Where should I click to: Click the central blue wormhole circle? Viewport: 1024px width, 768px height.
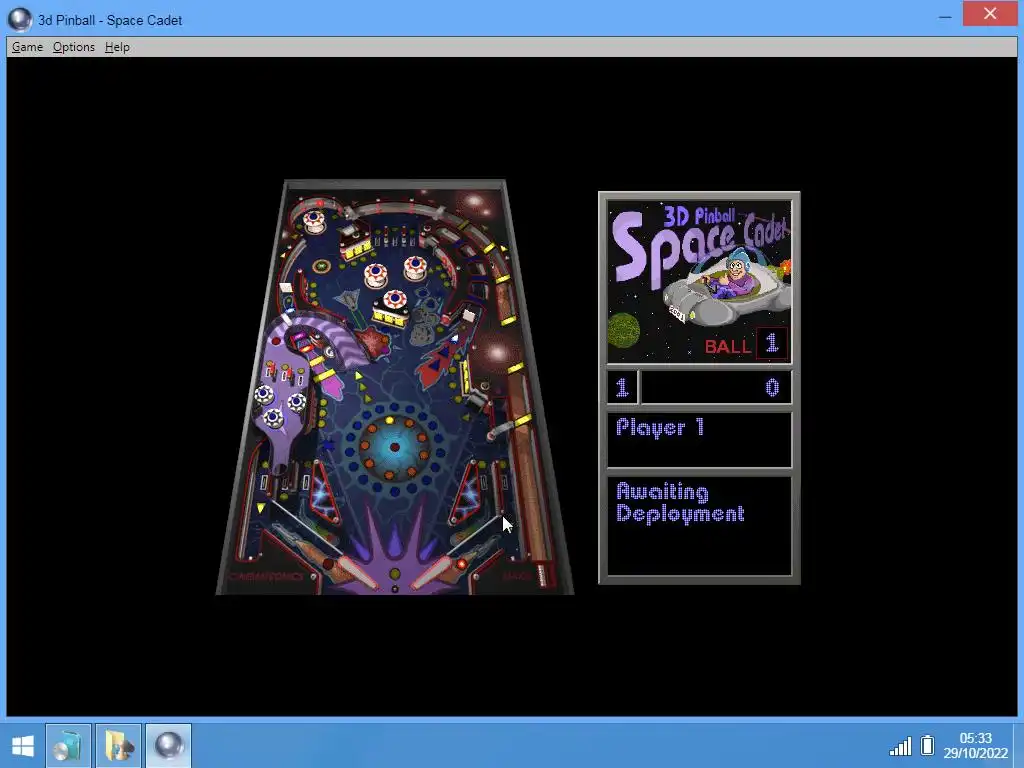[x=394, y=447]
